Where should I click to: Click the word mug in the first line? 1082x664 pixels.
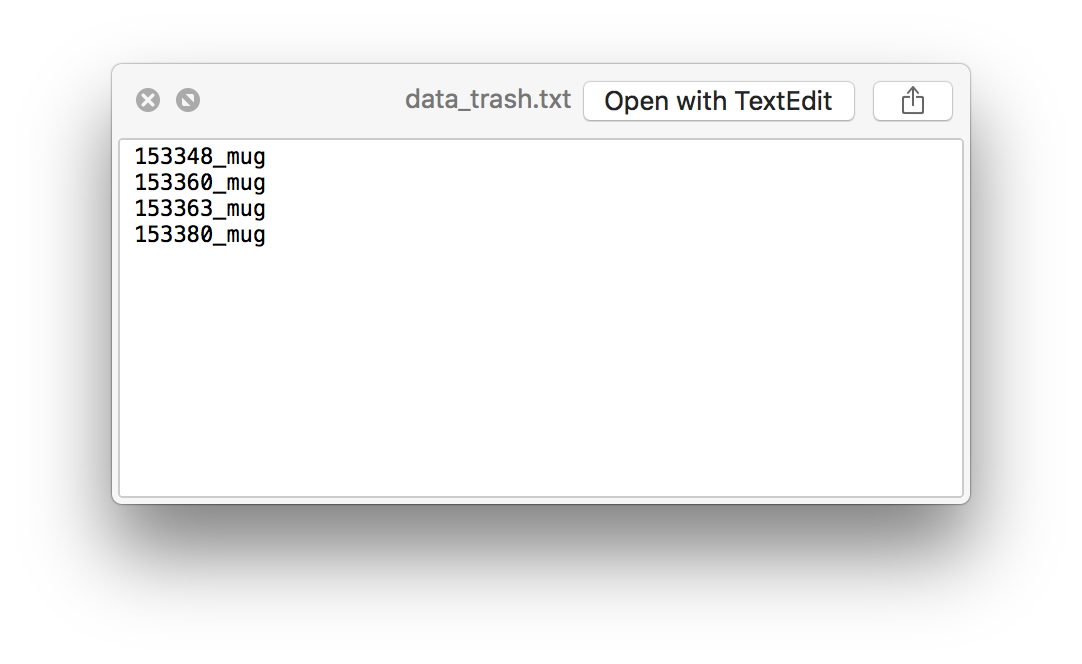[x=246, y=158]
